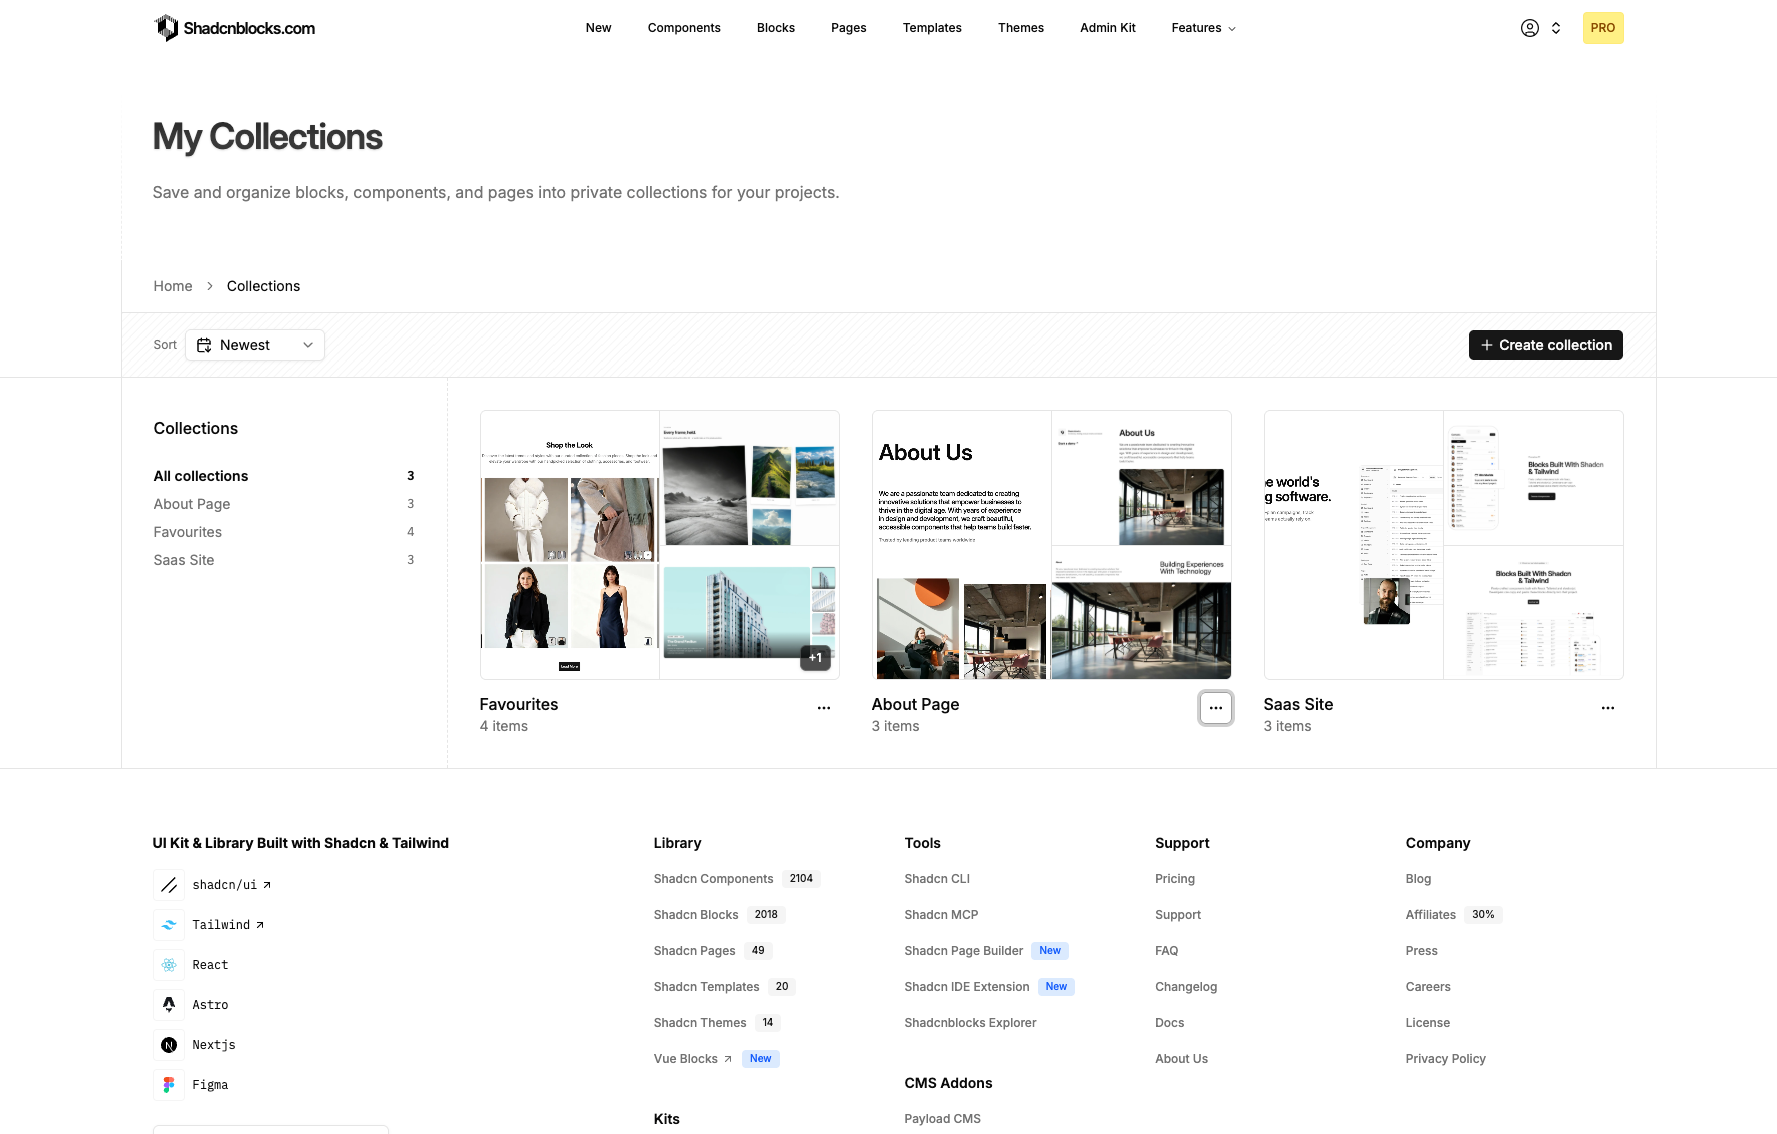Click the shadcn/ui slash icon
Image resolution: width=1777 pixels, height=1134 pixels.
click(169, 885)
